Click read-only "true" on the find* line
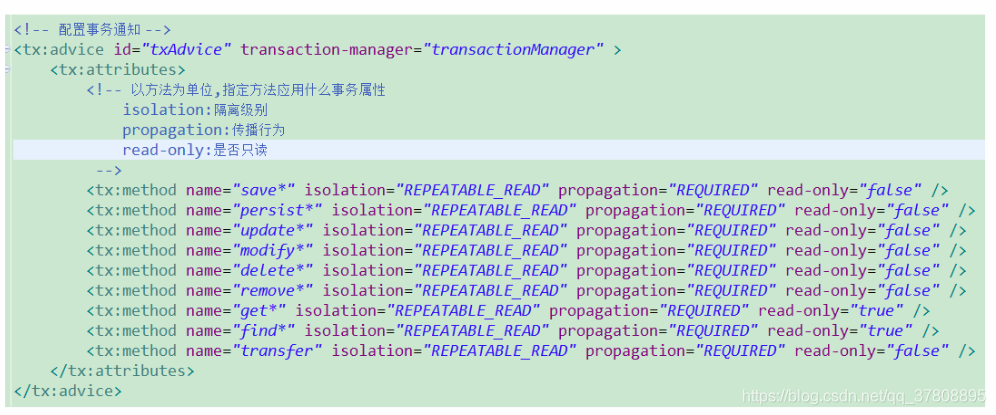 click(x=885, y=331)
